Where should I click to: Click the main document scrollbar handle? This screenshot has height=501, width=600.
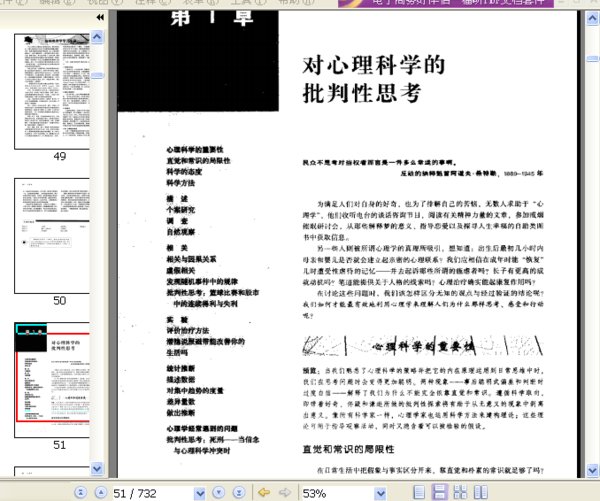(x=592, y=59)
